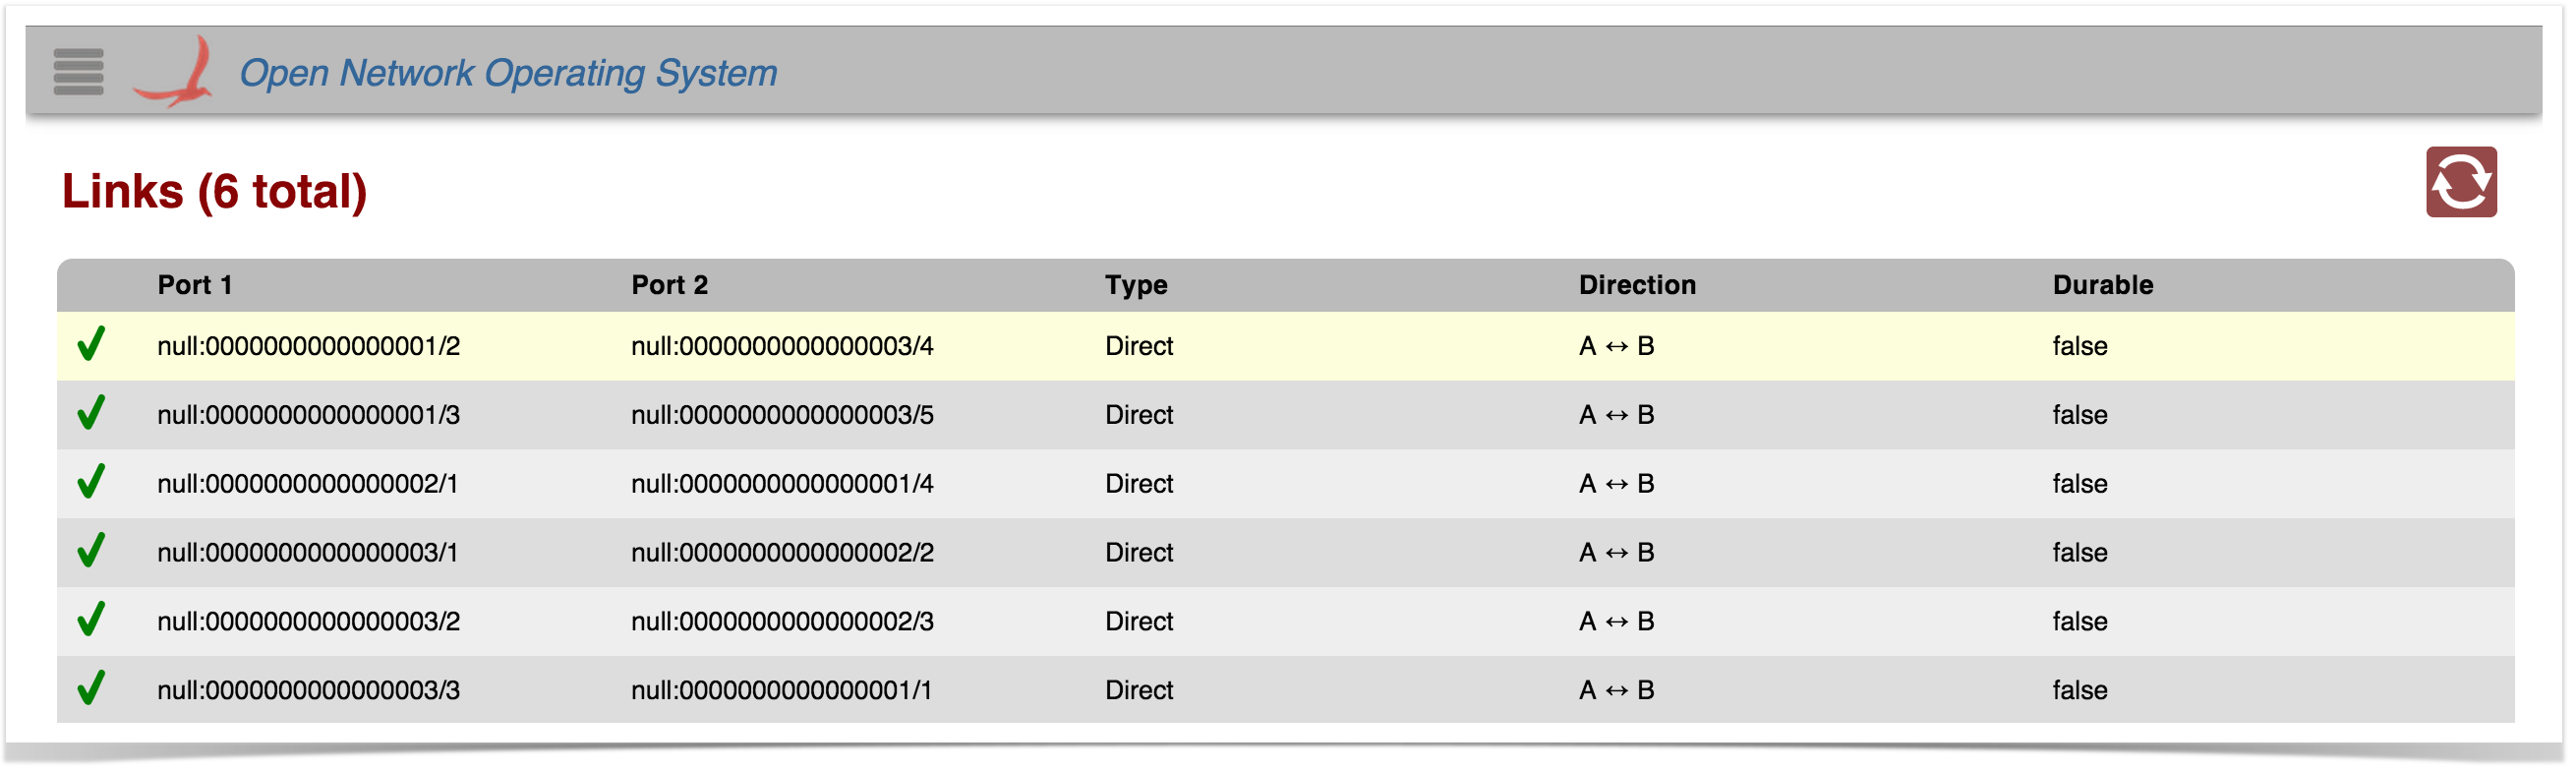Open the hamburger navigation menu
The image size is (2576, 771).
78,71
